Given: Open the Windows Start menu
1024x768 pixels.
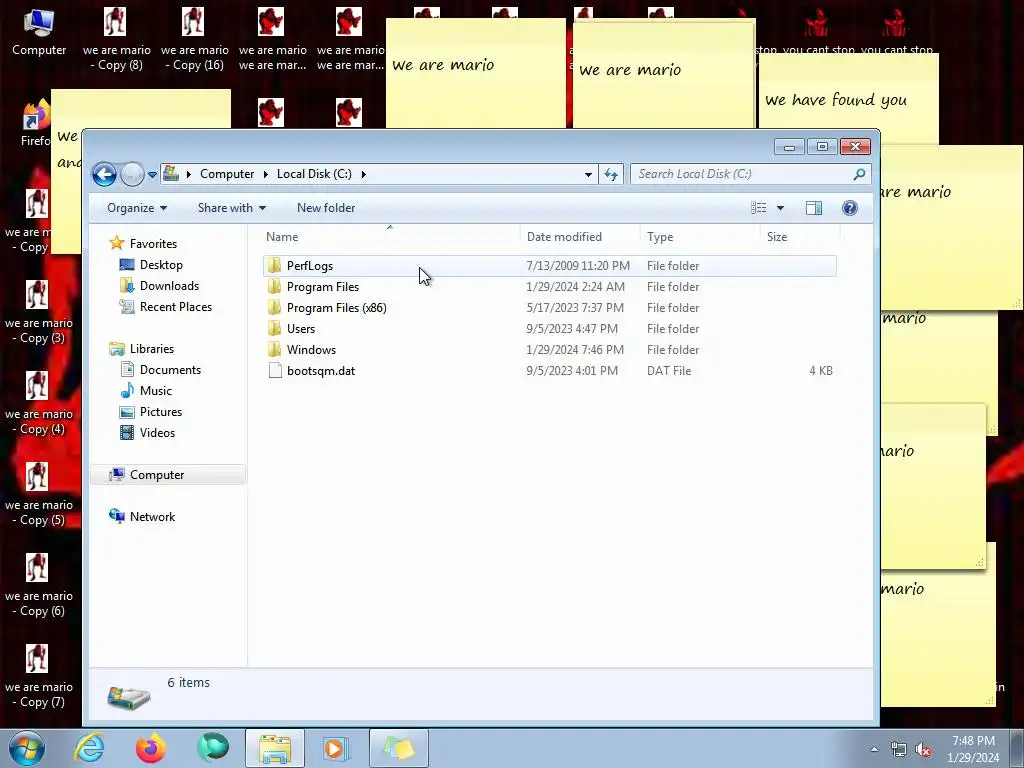Looking at the screenshot, I should coord(27,748).
